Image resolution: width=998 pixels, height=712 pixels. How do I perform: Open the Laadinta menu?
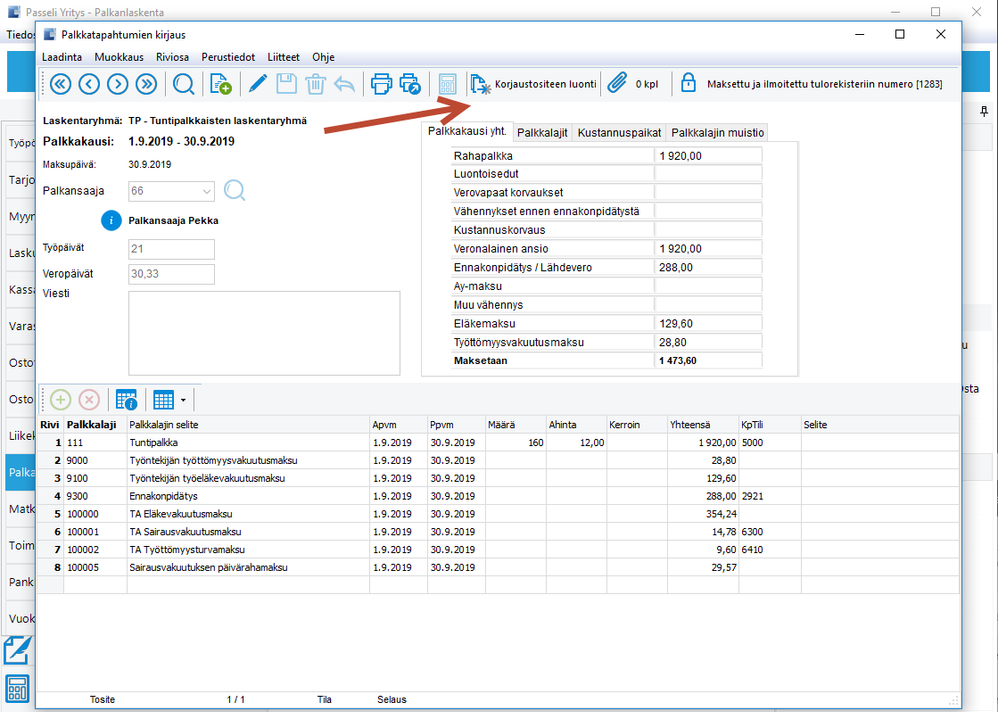click(x=62, y=57)
